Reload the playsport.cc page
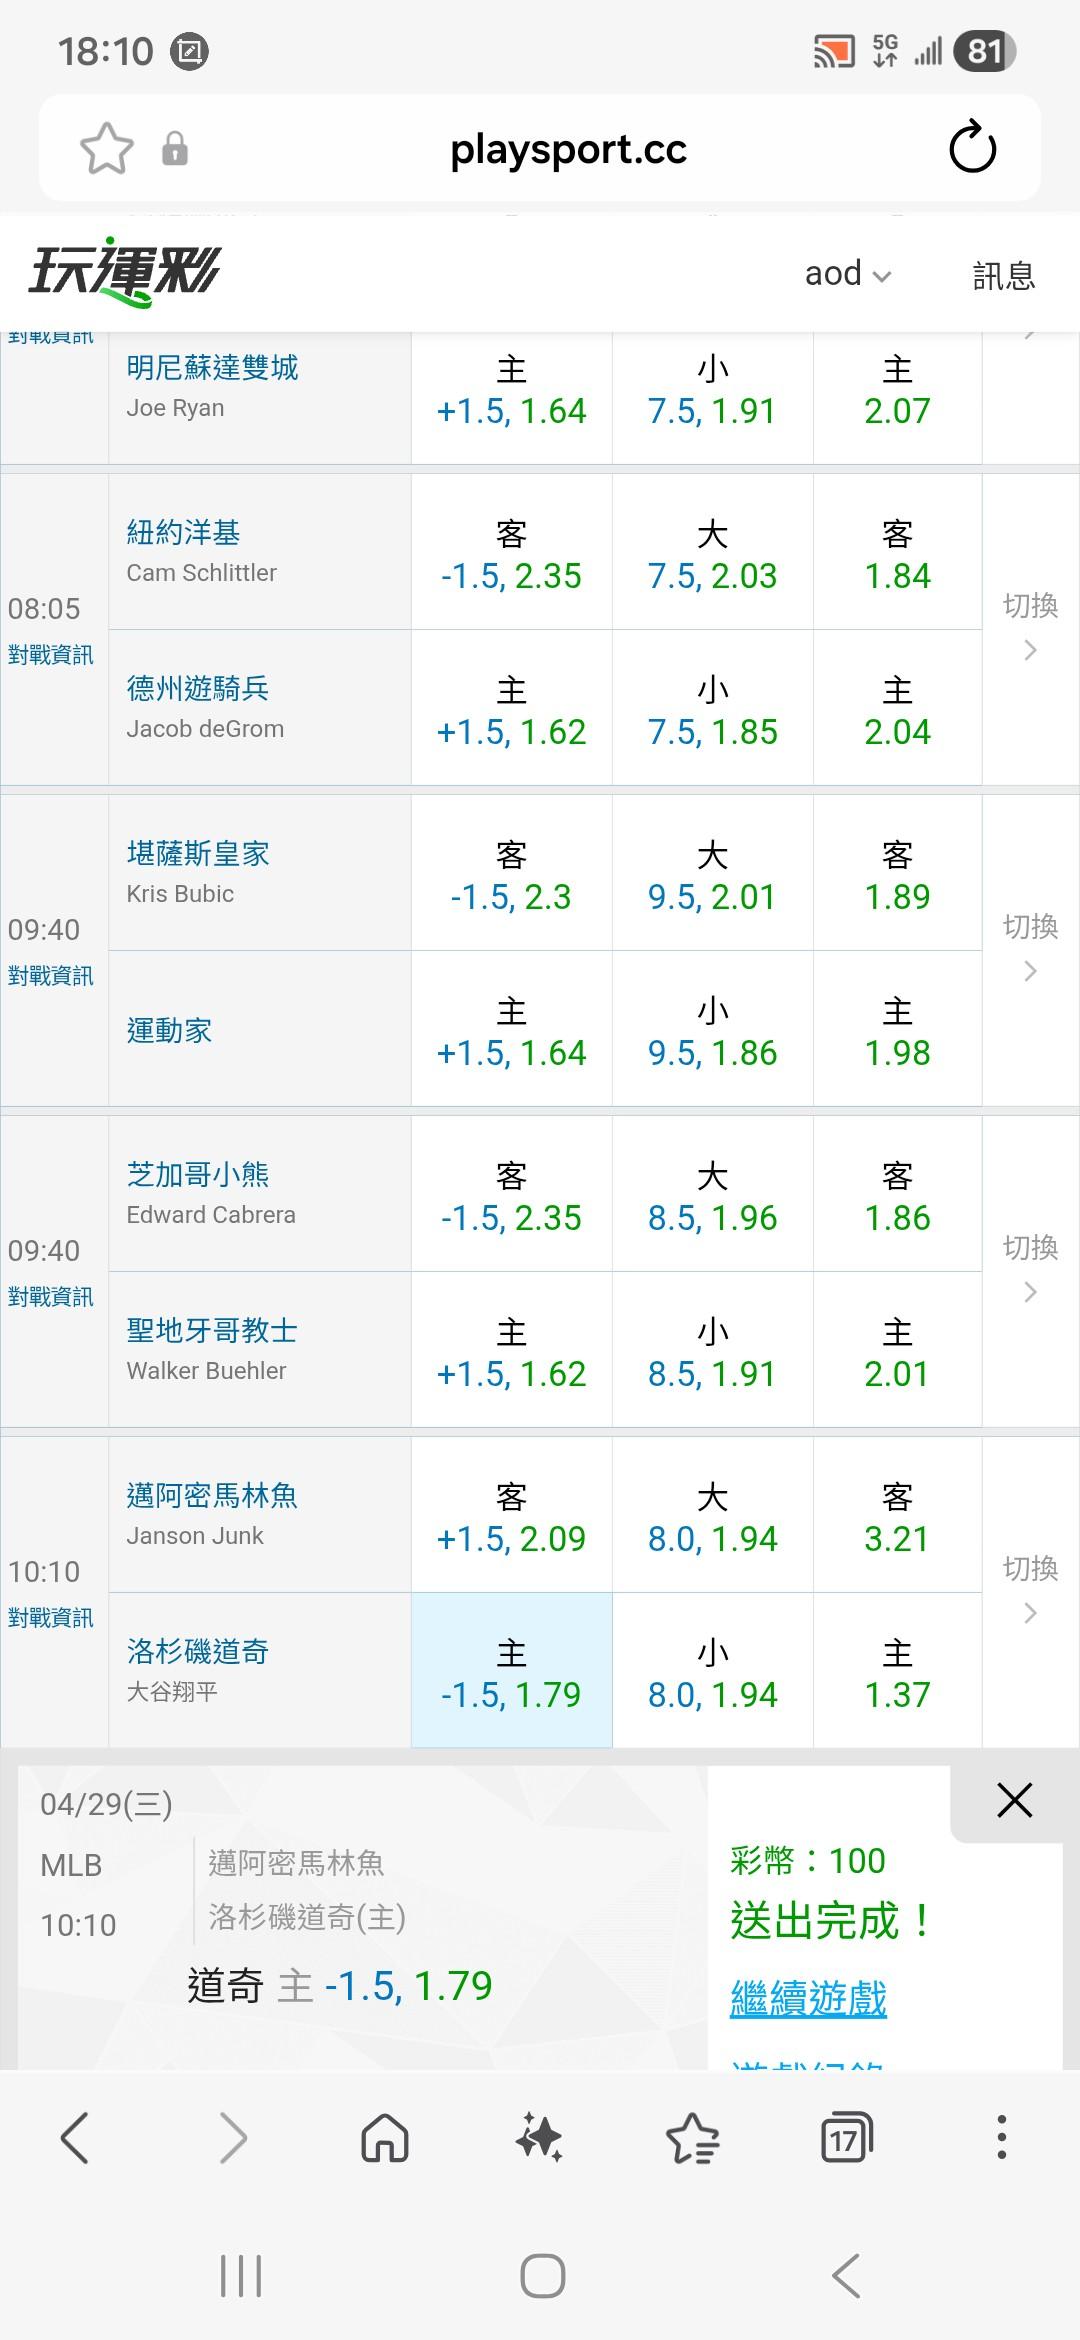Screen dimensions: 1080x2340 (972, 149)
